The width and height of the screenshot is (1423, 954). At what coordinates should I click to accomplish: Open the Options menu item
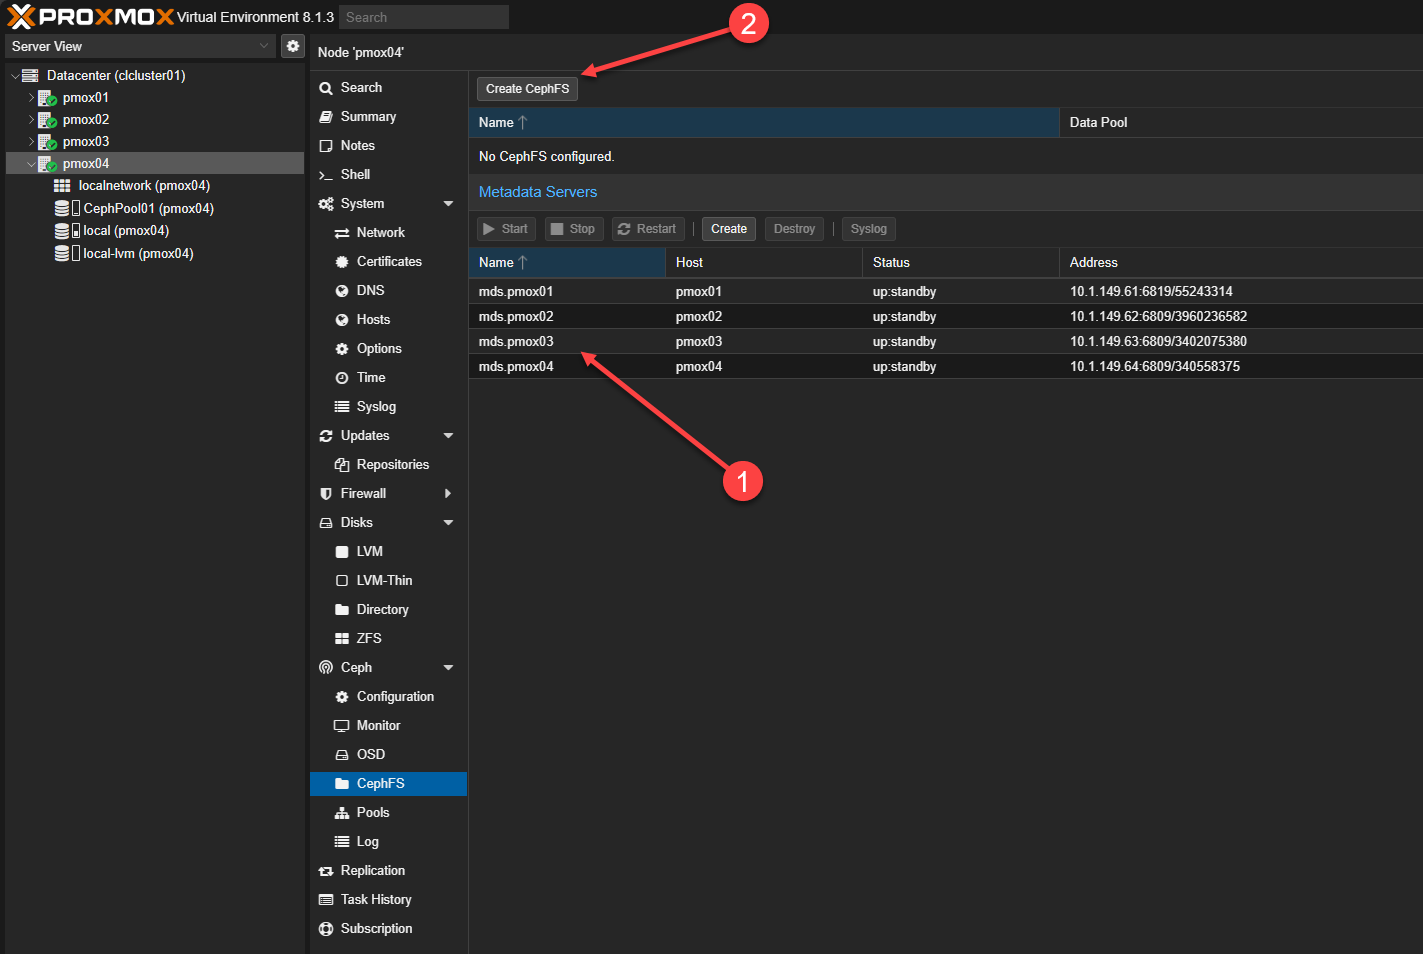[388, 349]
